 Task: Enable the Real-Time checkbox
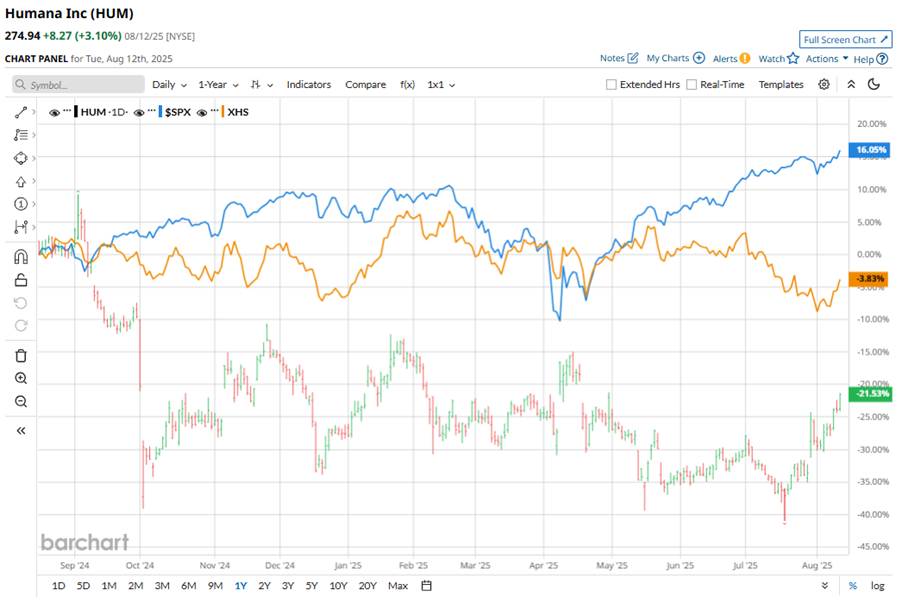(x=691, y=85)
